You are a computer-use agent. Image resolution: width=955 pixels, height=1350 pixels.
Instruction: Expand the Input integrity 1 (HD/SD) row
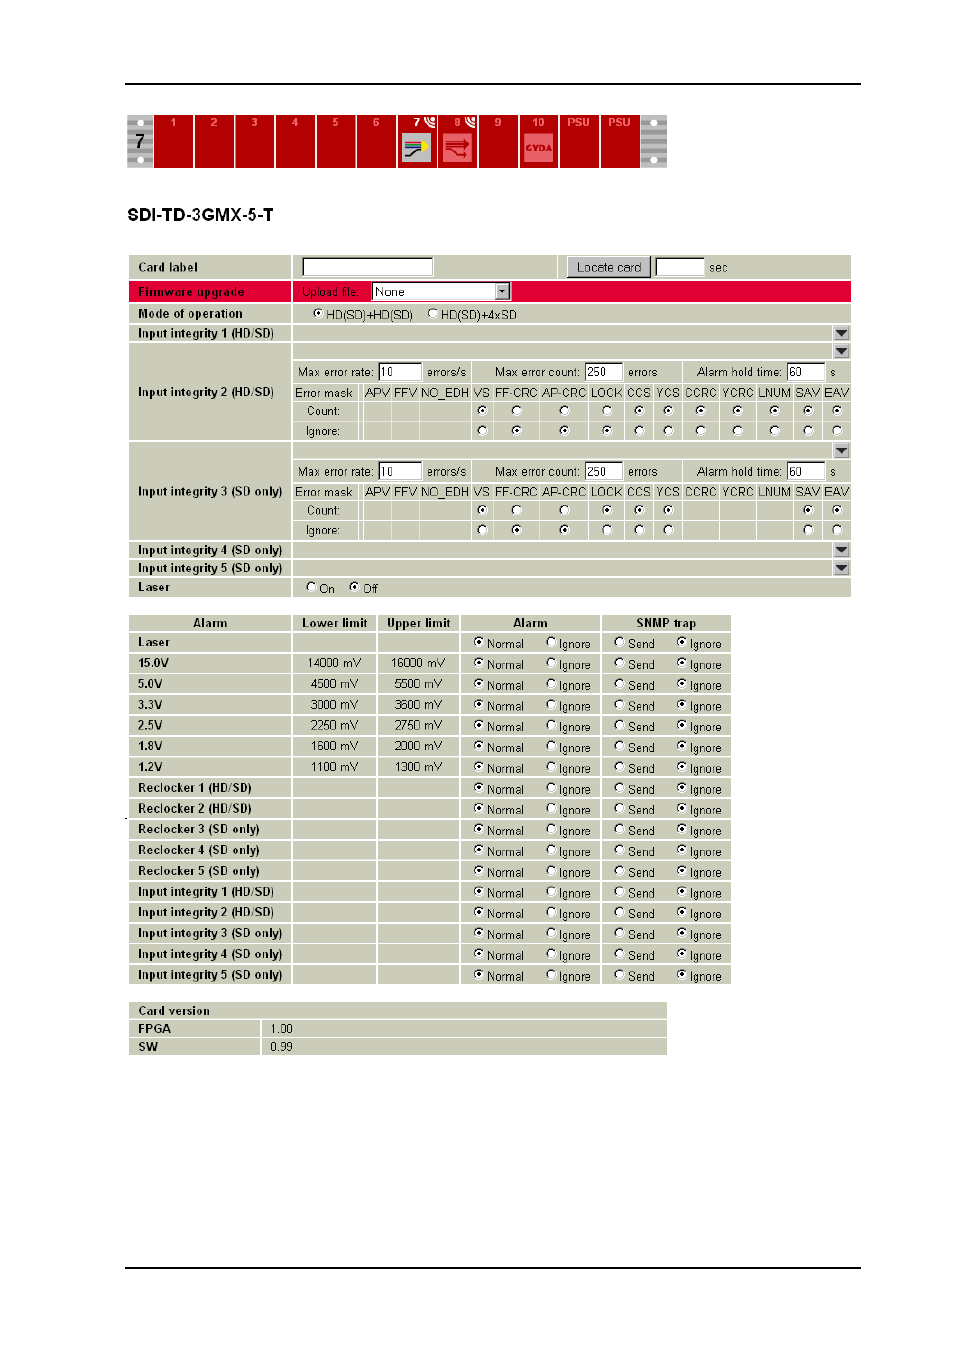(x=842, y=333)
